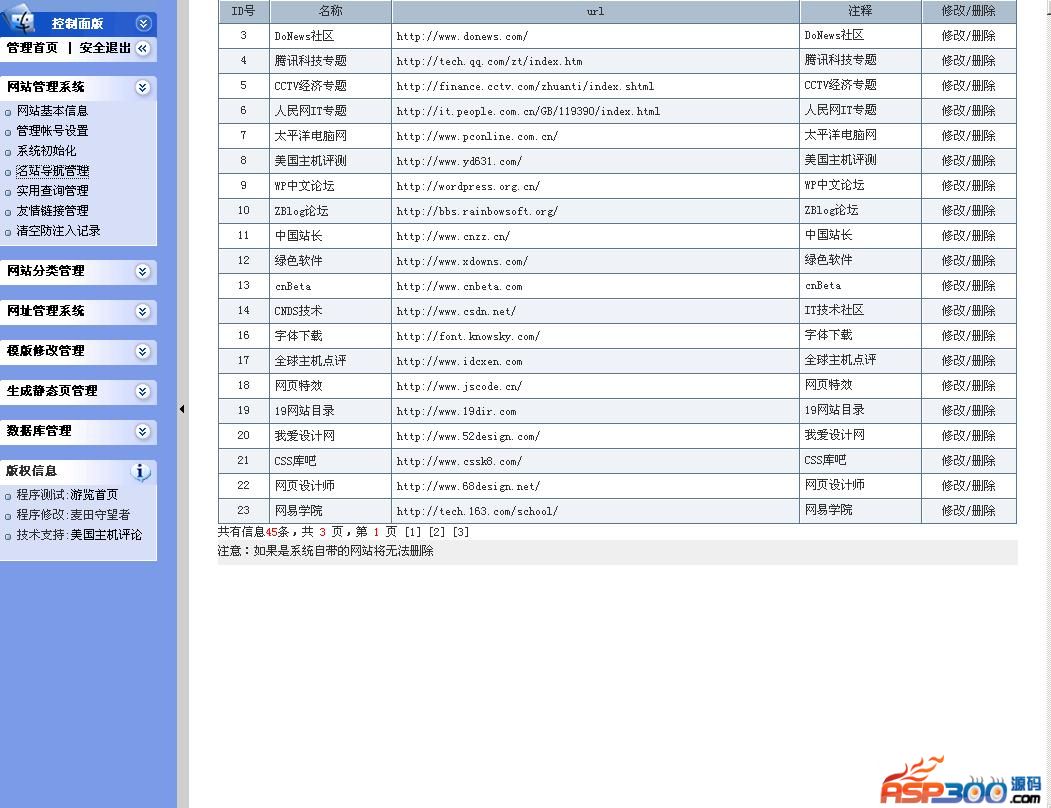Image resolution: width=1051 pixels, height=808 pixels.
Task: Click 安全退出 to log out
Action: 105,48
